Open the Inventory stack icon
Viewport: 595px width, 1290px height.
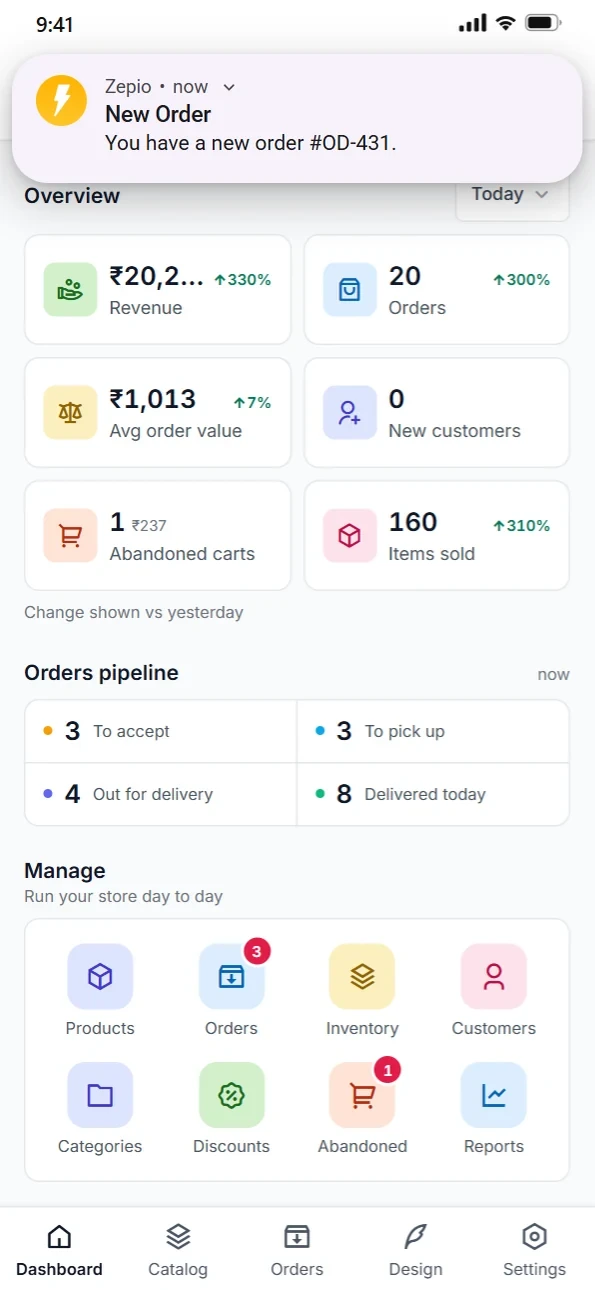click(362, 976)
